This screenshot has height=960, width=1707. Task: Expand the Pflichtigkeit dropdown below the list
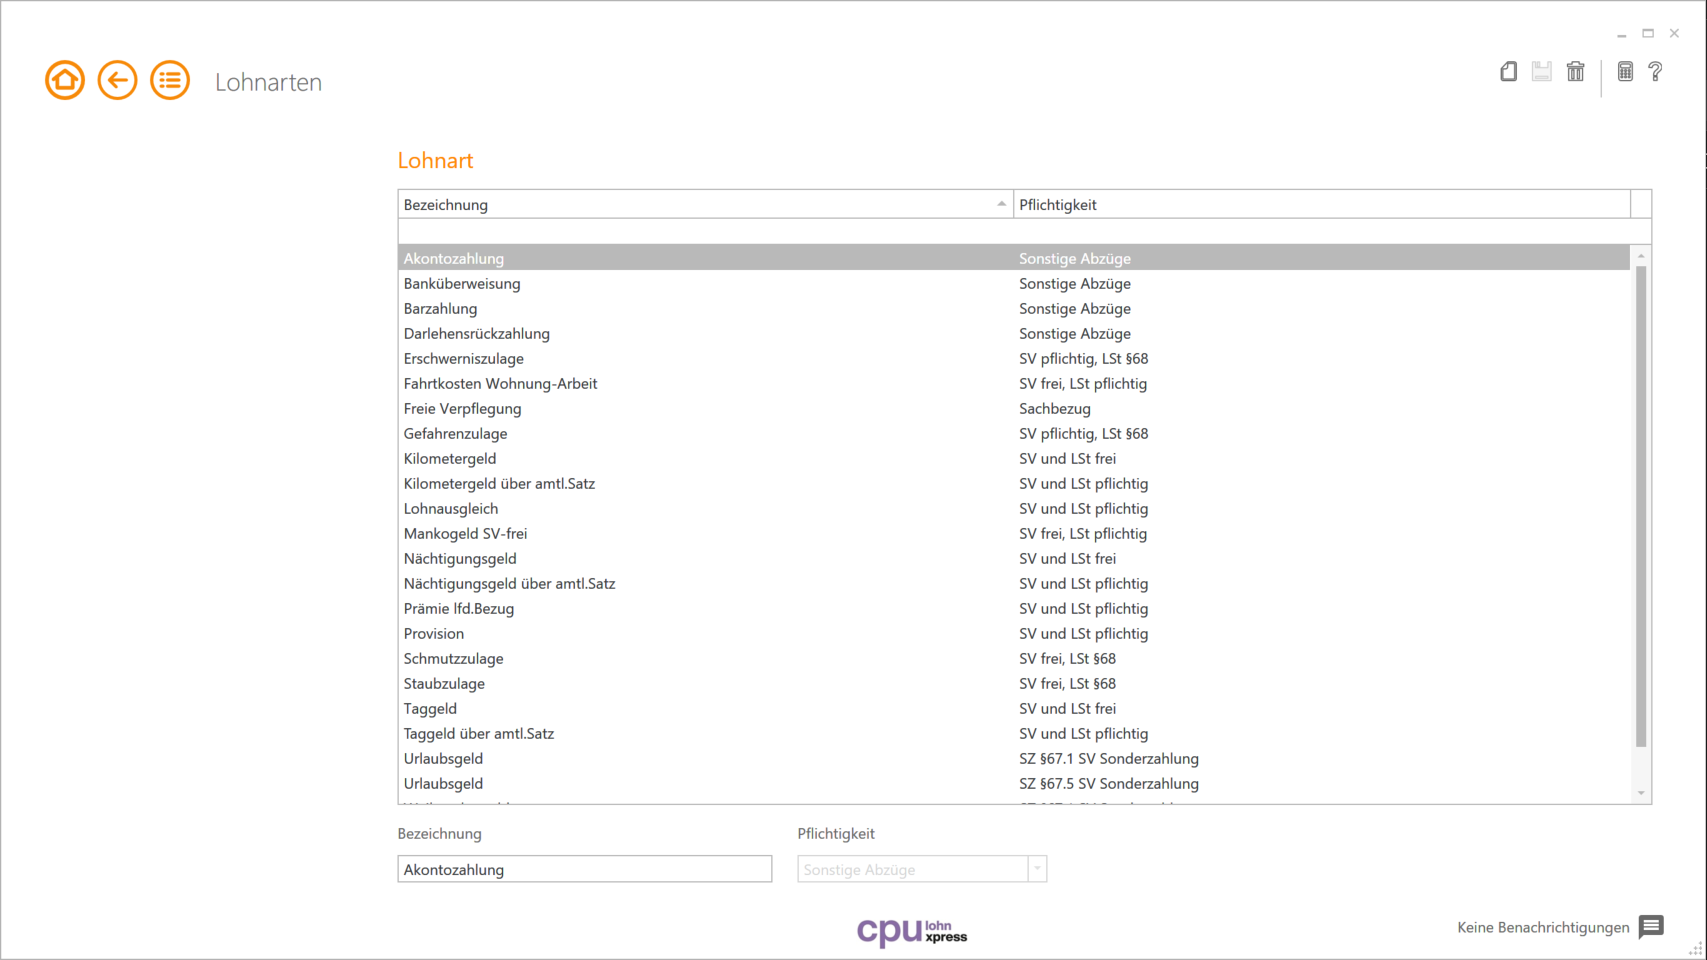[1037, 869]
